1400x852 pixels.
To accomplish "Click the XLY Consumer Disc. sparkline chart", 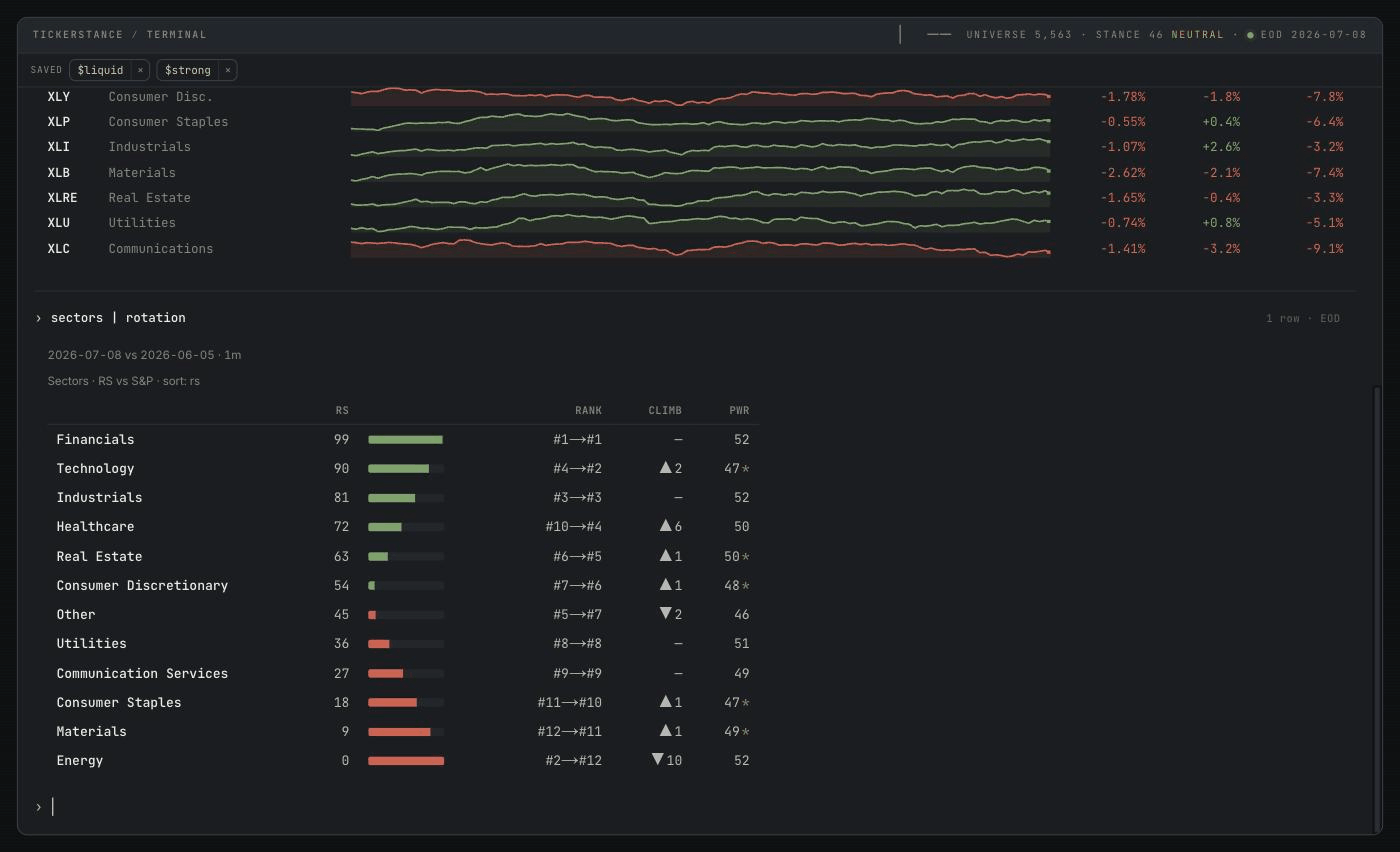I will 700,97.
